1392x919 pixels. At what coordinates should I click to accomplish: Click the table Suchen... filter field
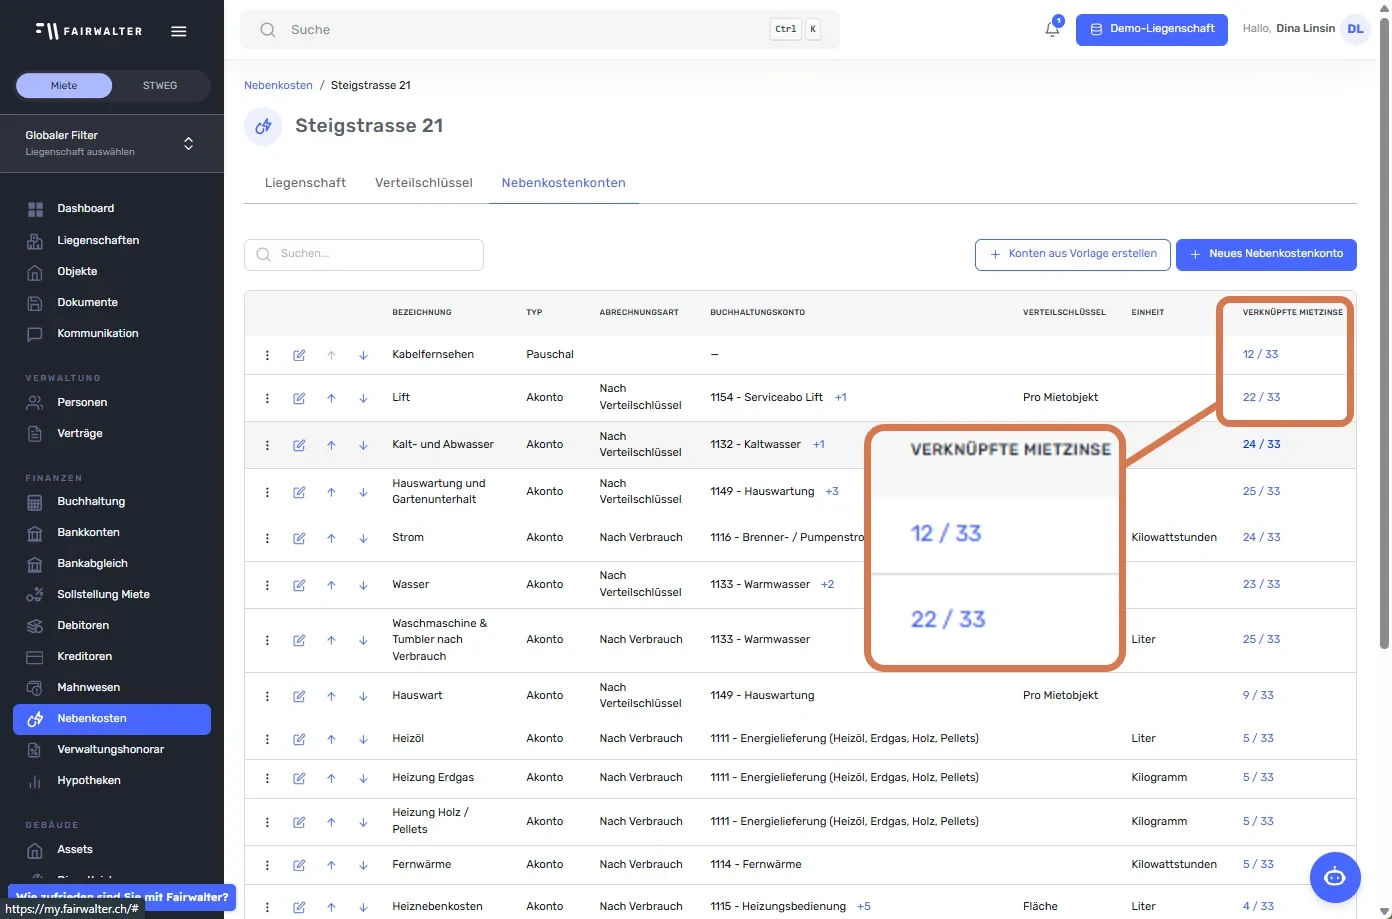point(364,254)
